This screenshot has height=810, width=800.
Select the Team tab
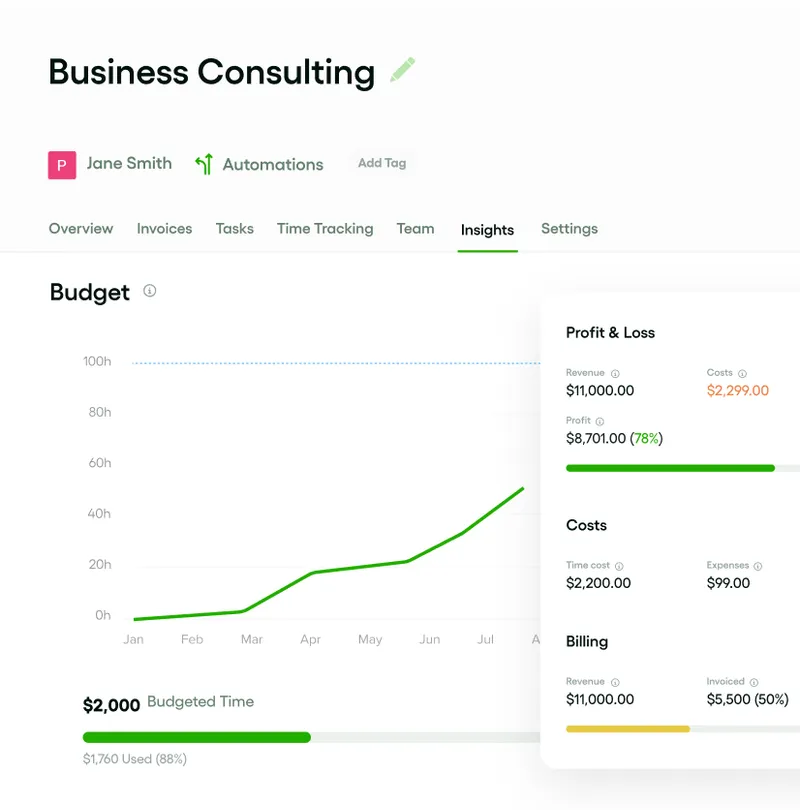pos(415,229)
